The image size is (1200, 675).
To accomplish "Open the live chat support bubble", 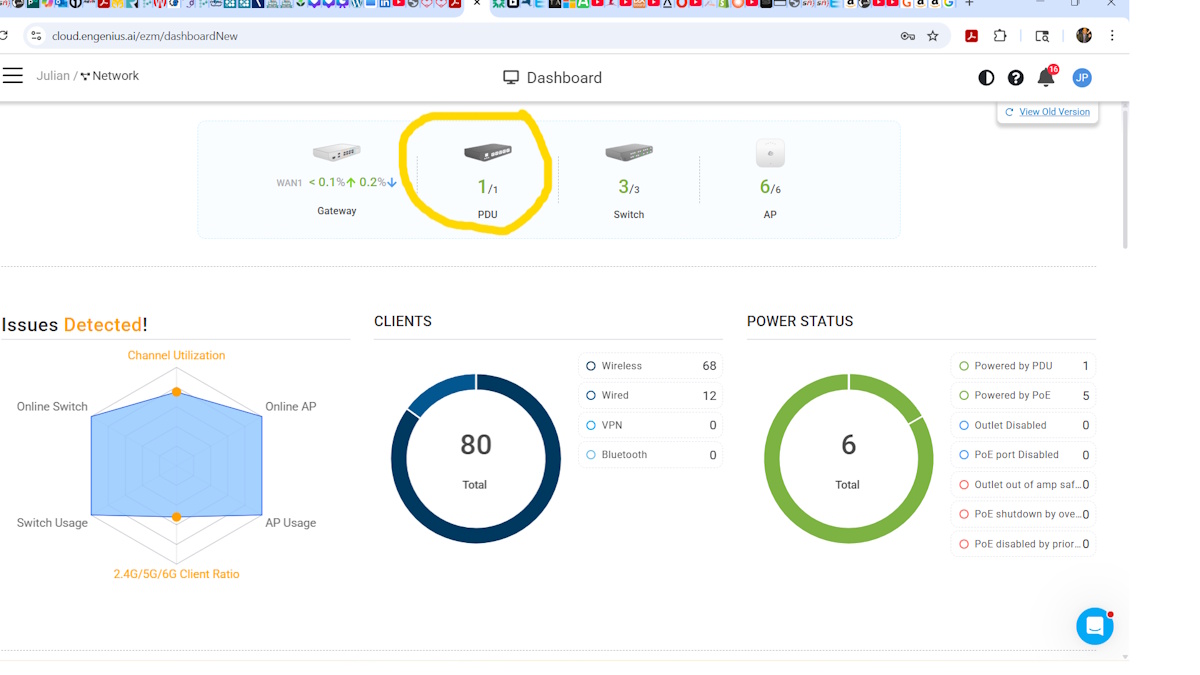I will click(x=1094, y=626).
